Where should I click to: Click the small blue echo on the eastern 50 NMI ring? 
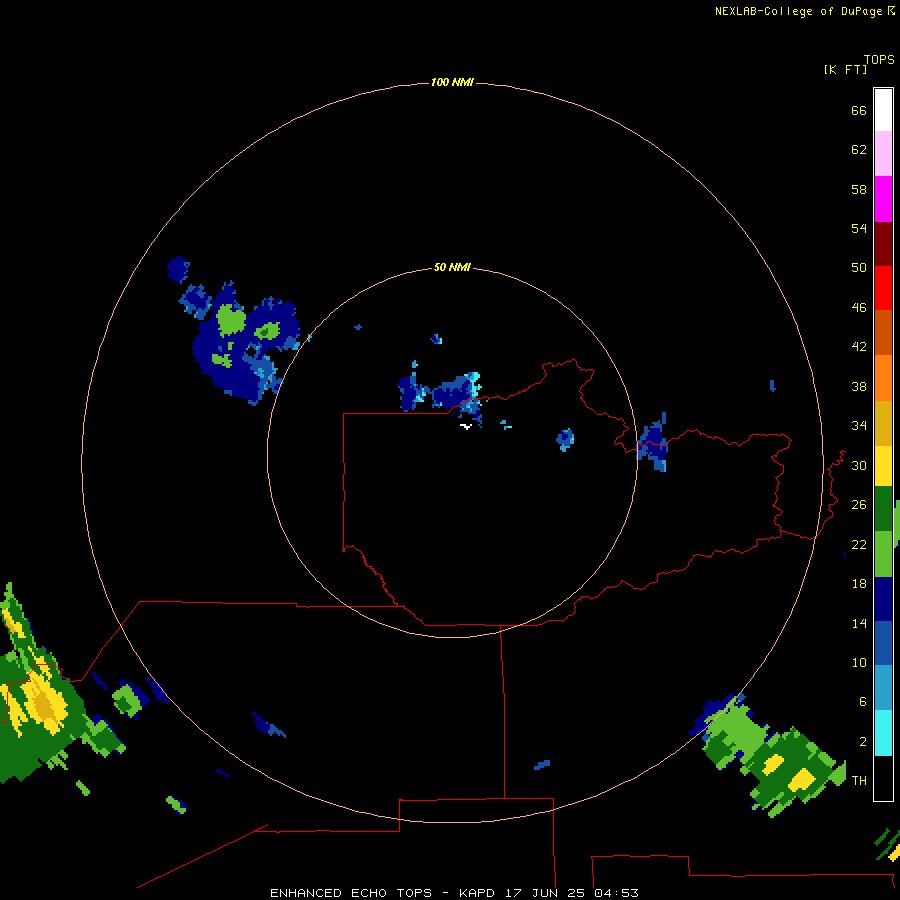pos(653,443)
